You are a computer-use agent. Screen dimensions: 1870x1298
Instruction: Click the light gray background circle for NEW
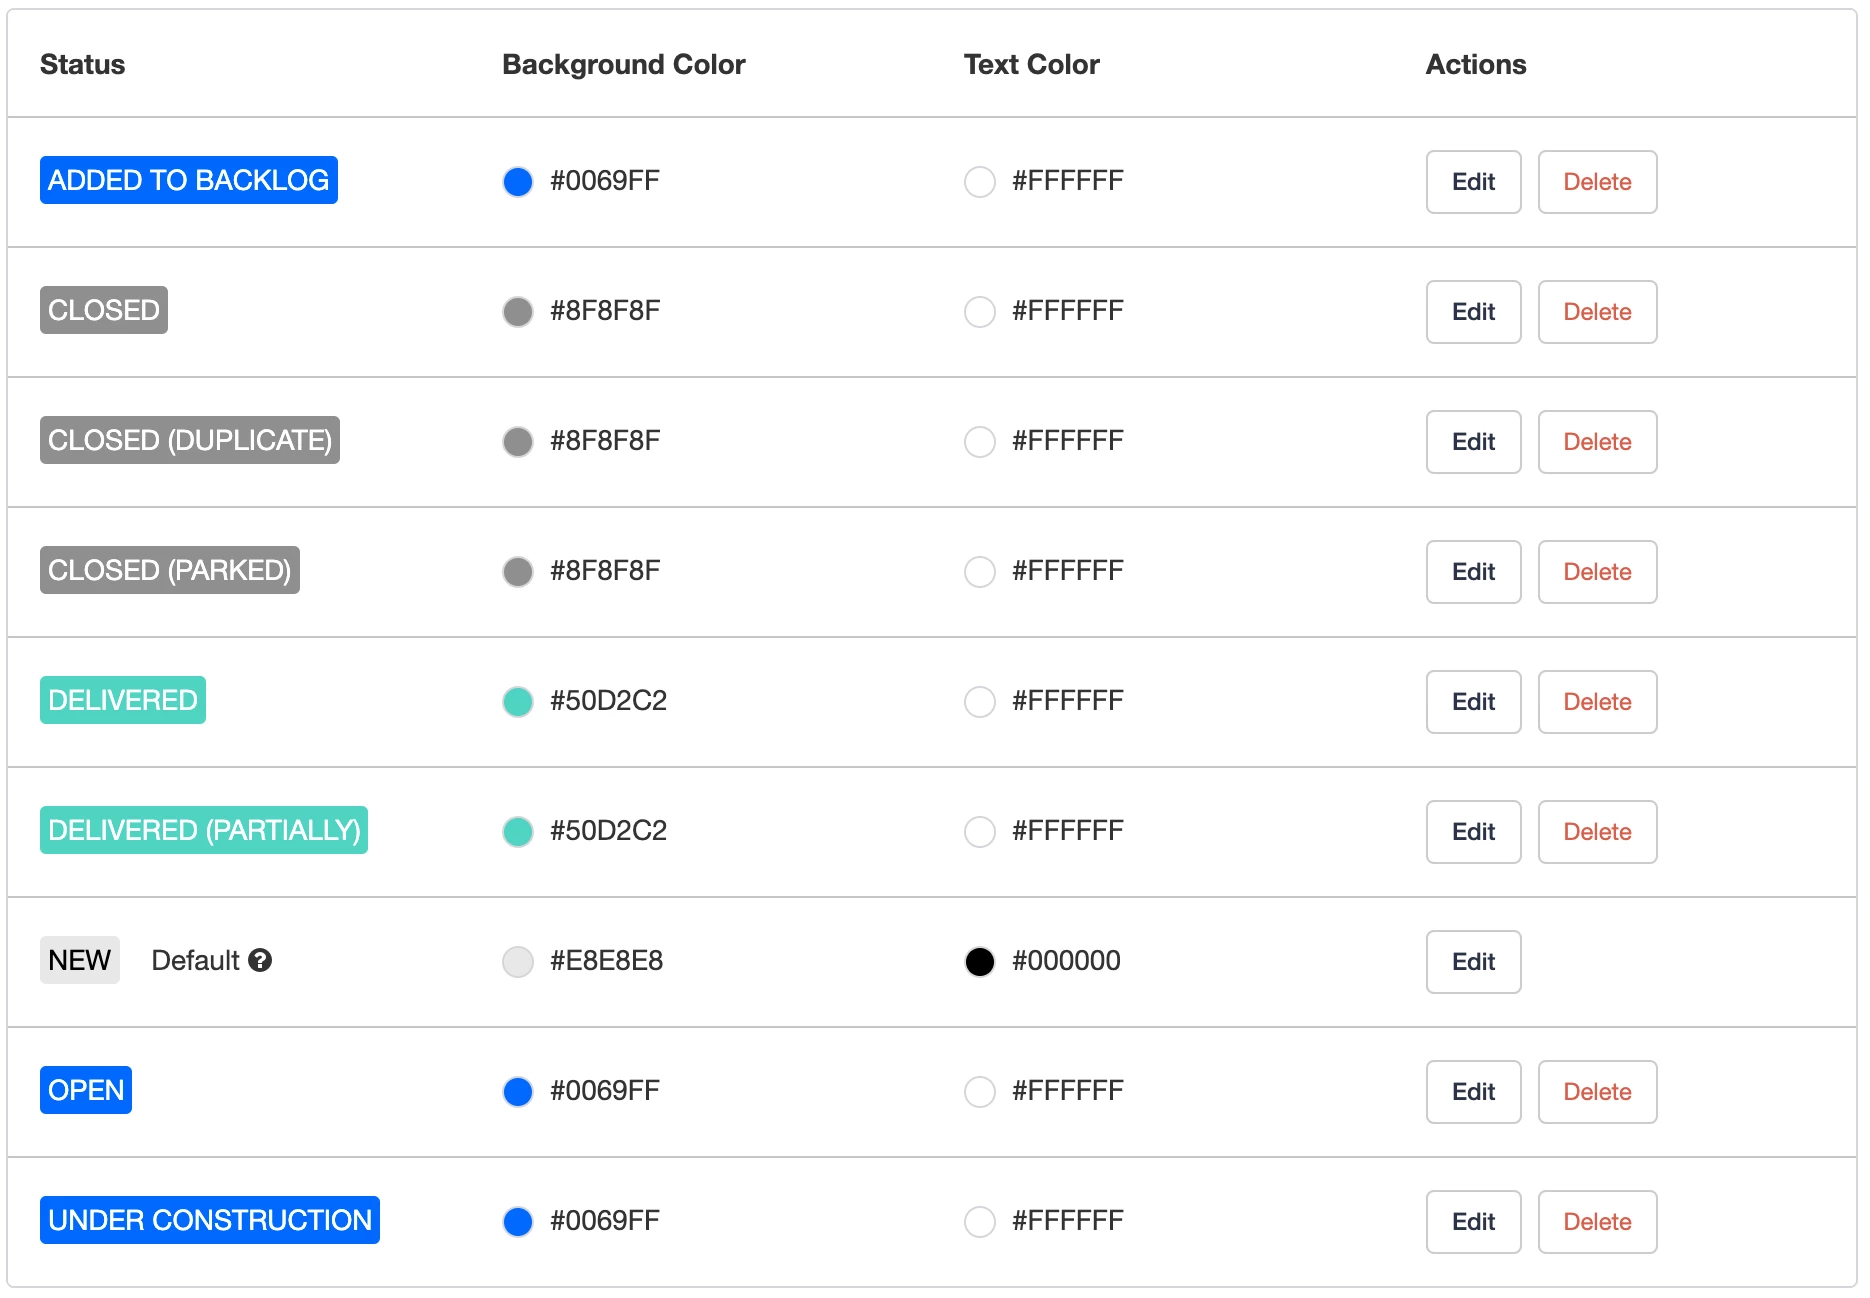pos(518,961)
